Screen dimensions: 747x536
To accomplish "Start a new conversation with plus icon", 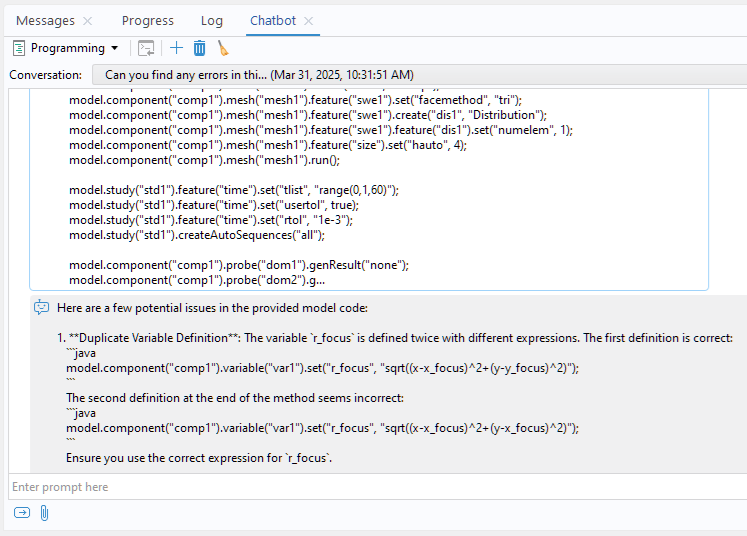I will (177, 48).
